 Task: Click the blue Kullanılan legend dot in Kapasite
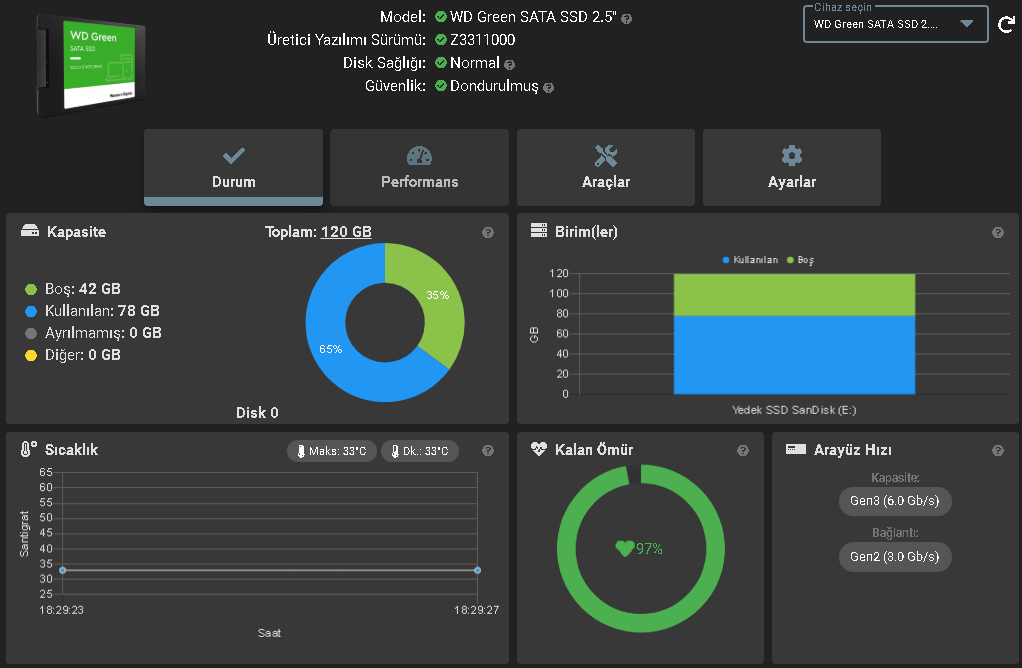[31, 312]
